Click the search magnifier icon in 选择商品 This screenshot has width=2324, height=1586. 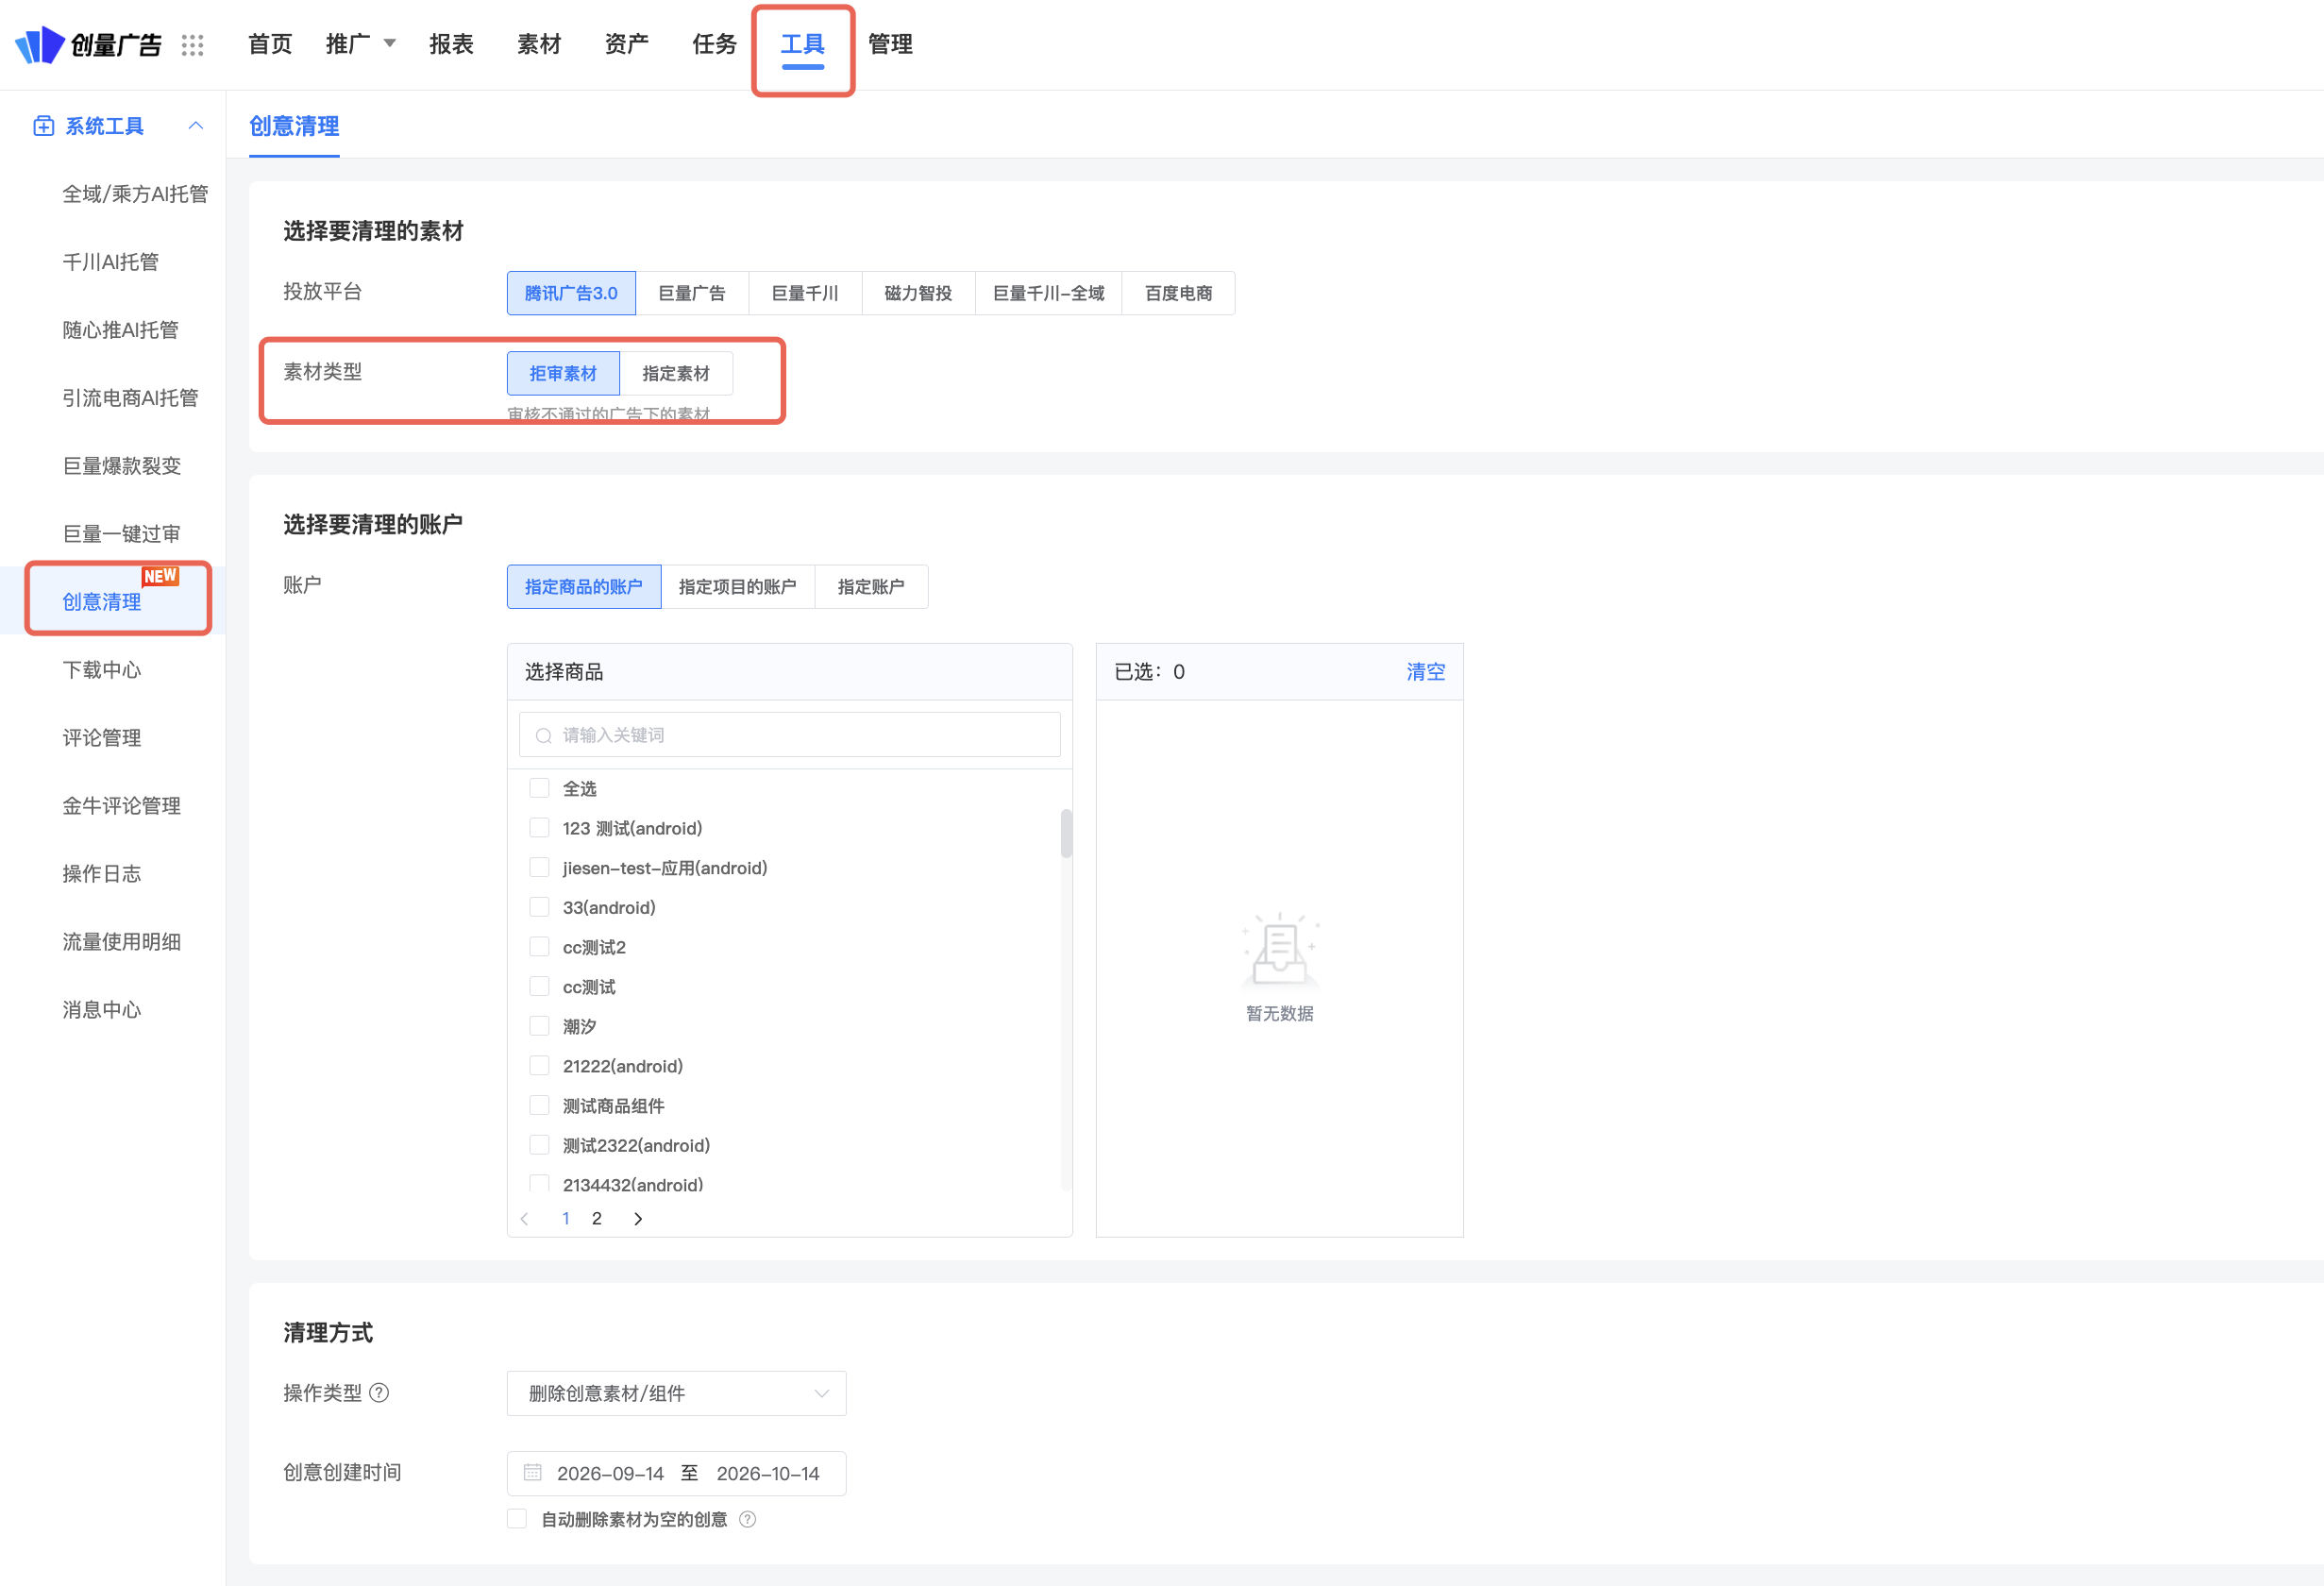[x=543, y=736]
